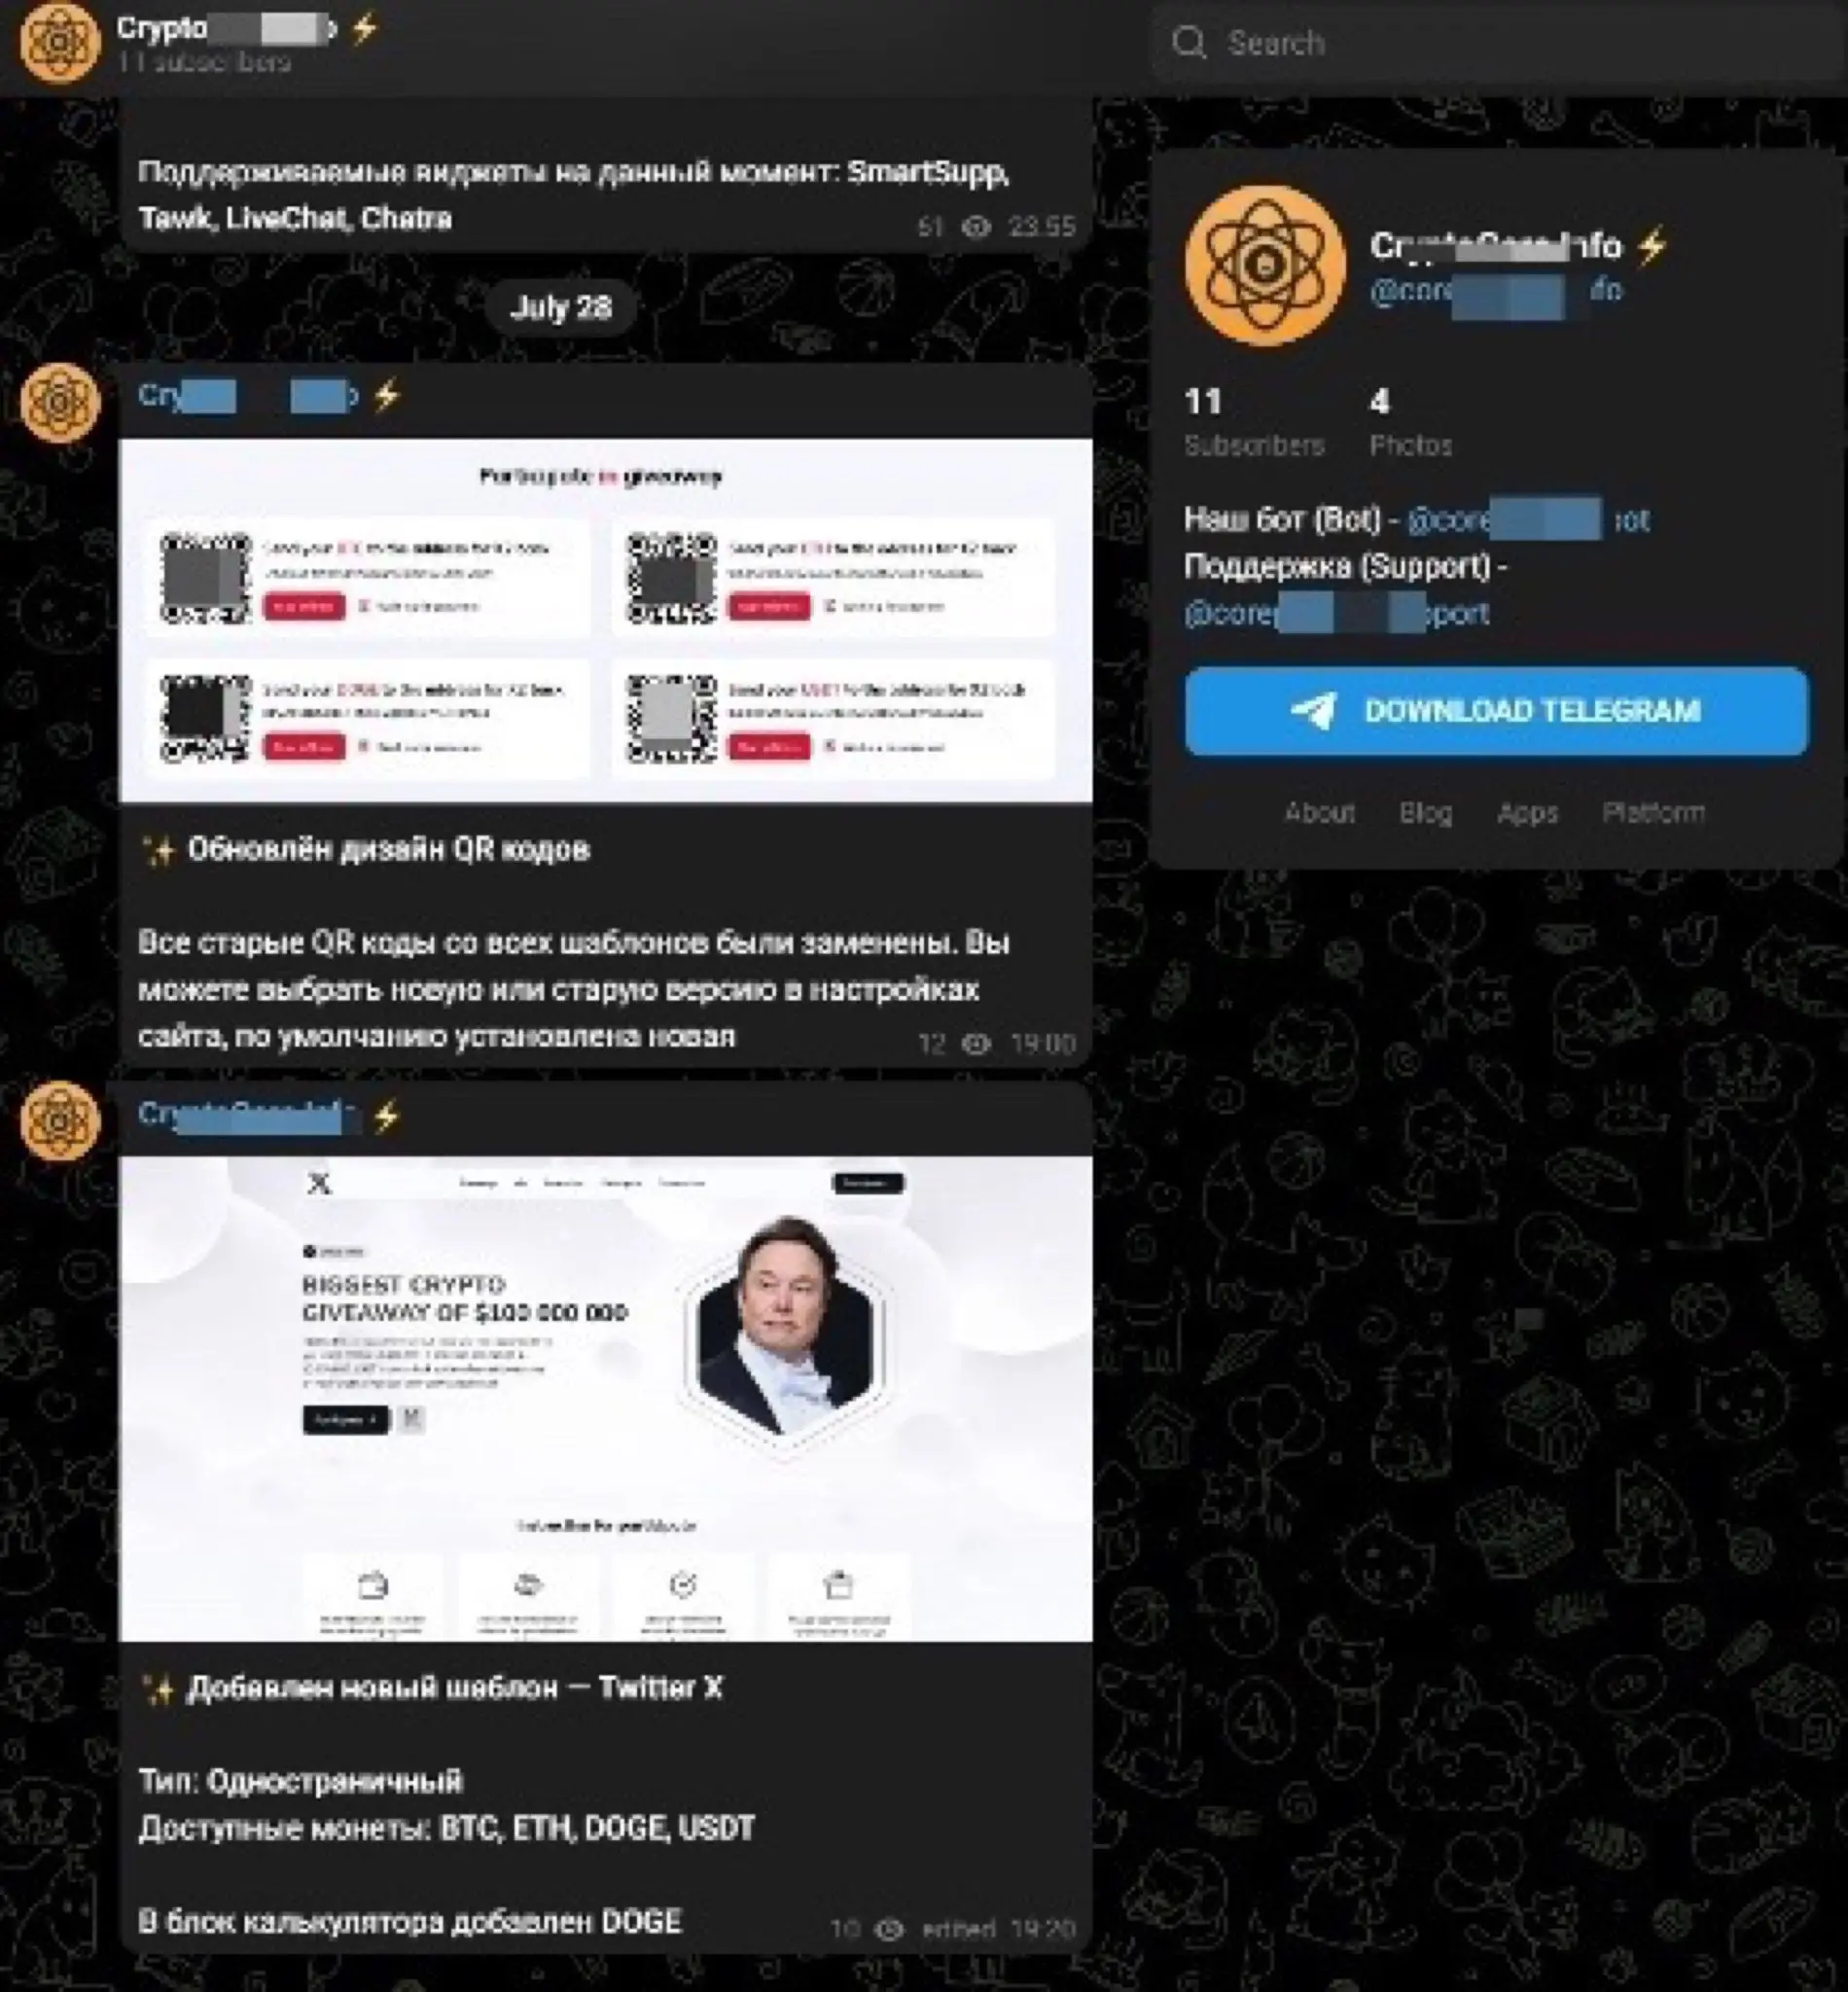Click the views eye icon on the edited post
This screenshot has width=1848, height=1992.
[x=889, y=1929]
